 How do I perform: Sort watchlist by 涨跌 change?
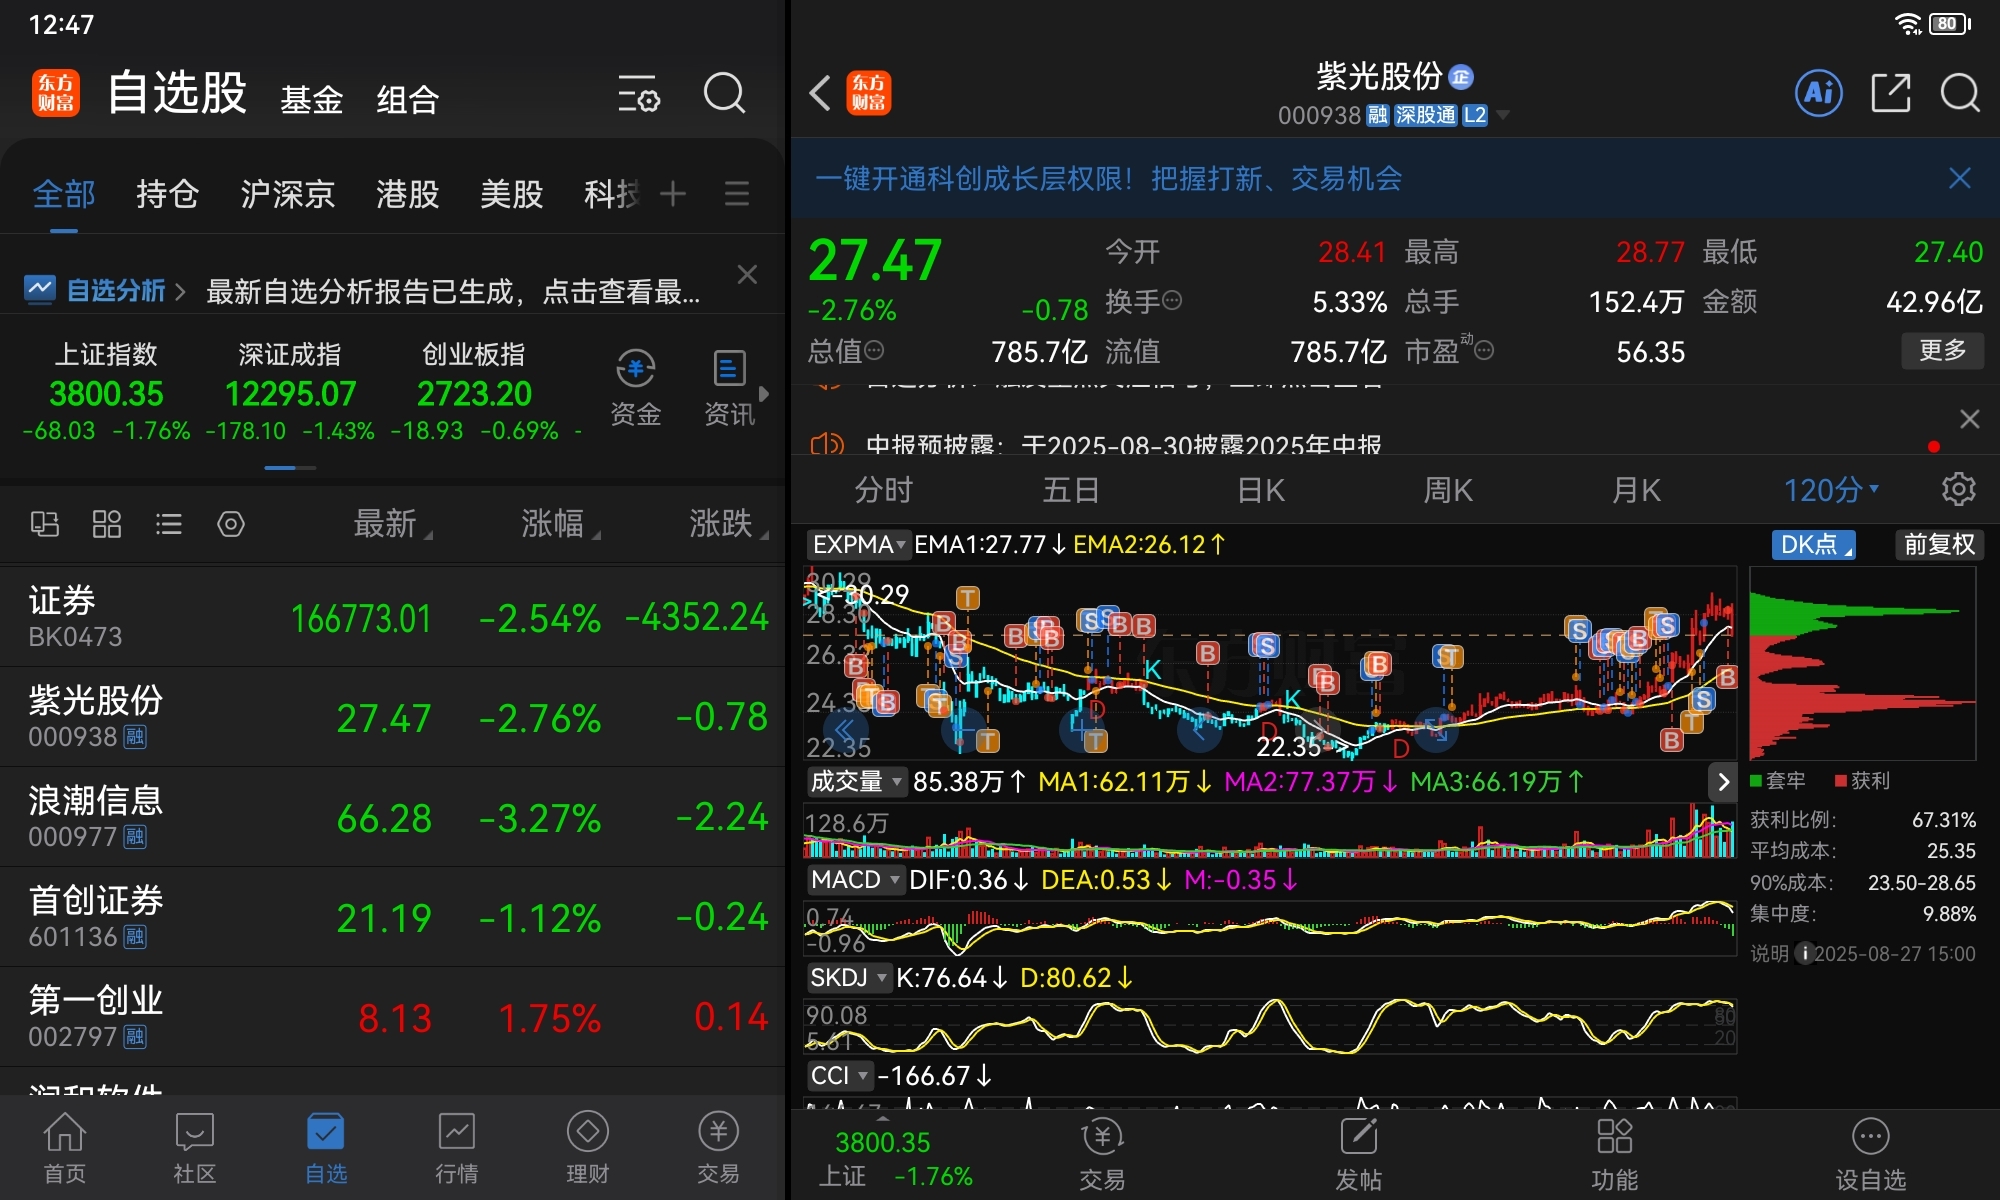[x=728, y=523]
